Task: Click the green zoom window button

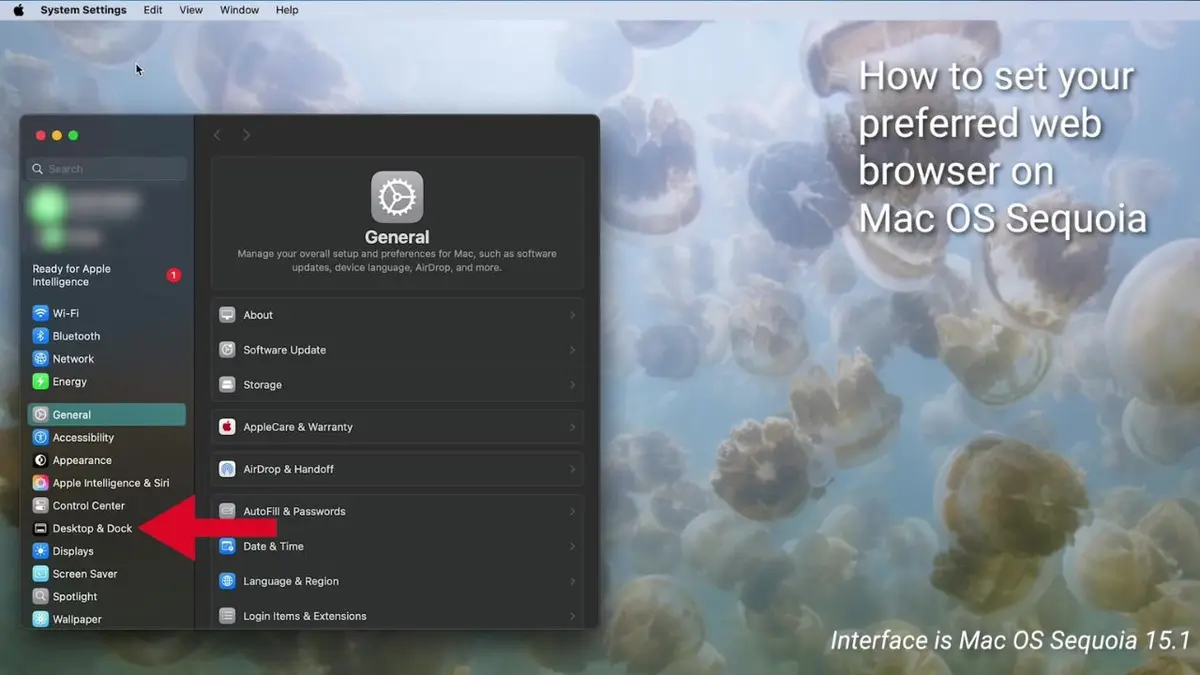Action: pos(73,135)
